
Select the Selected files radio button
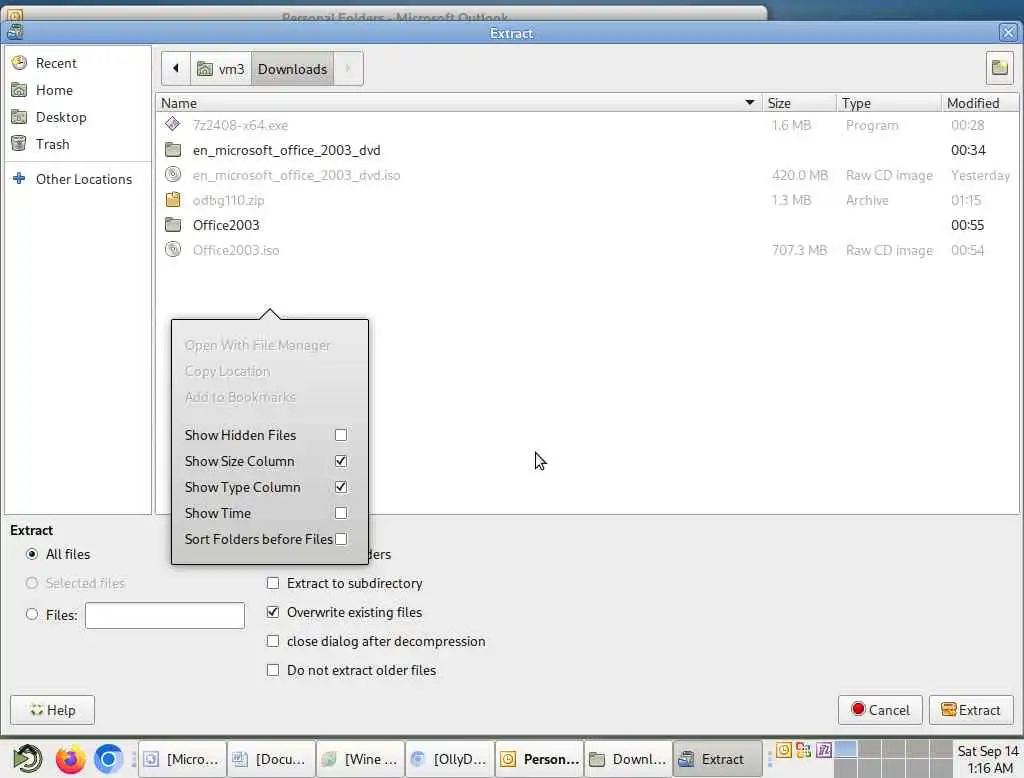coord(31,583)
